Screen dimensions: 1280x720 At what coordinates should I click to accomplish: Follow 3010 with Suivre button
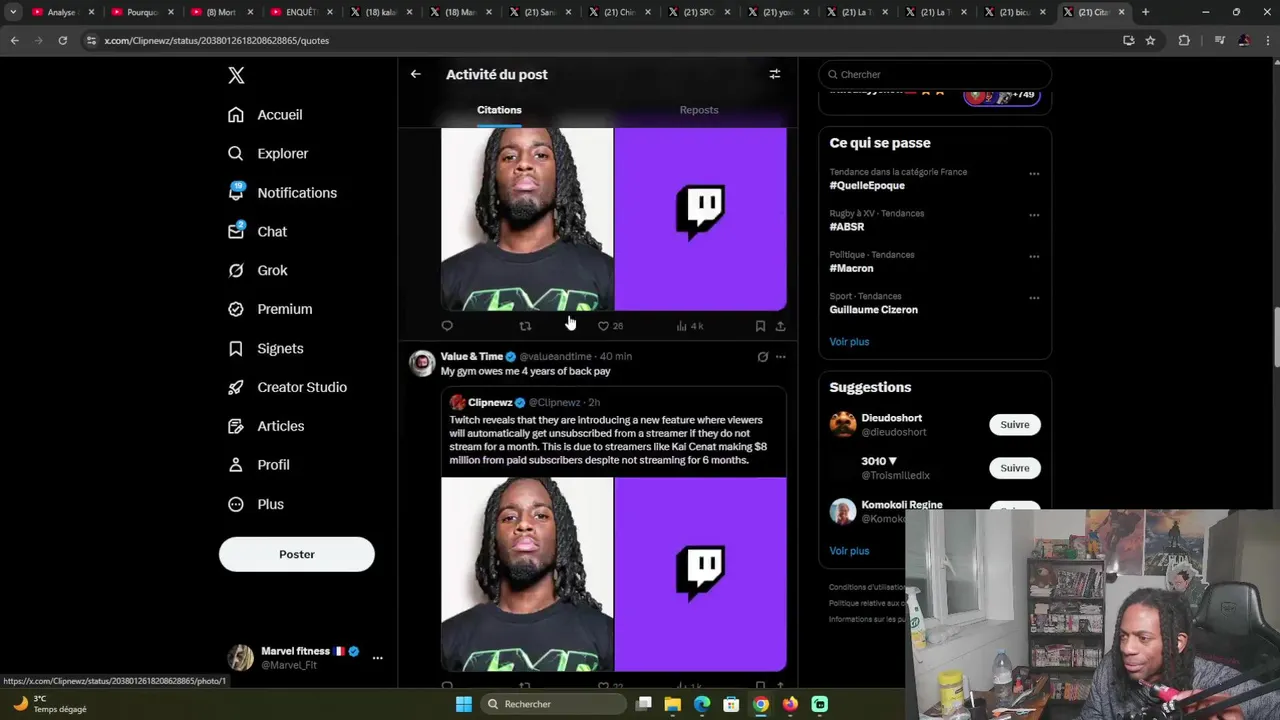point(1014,468)
